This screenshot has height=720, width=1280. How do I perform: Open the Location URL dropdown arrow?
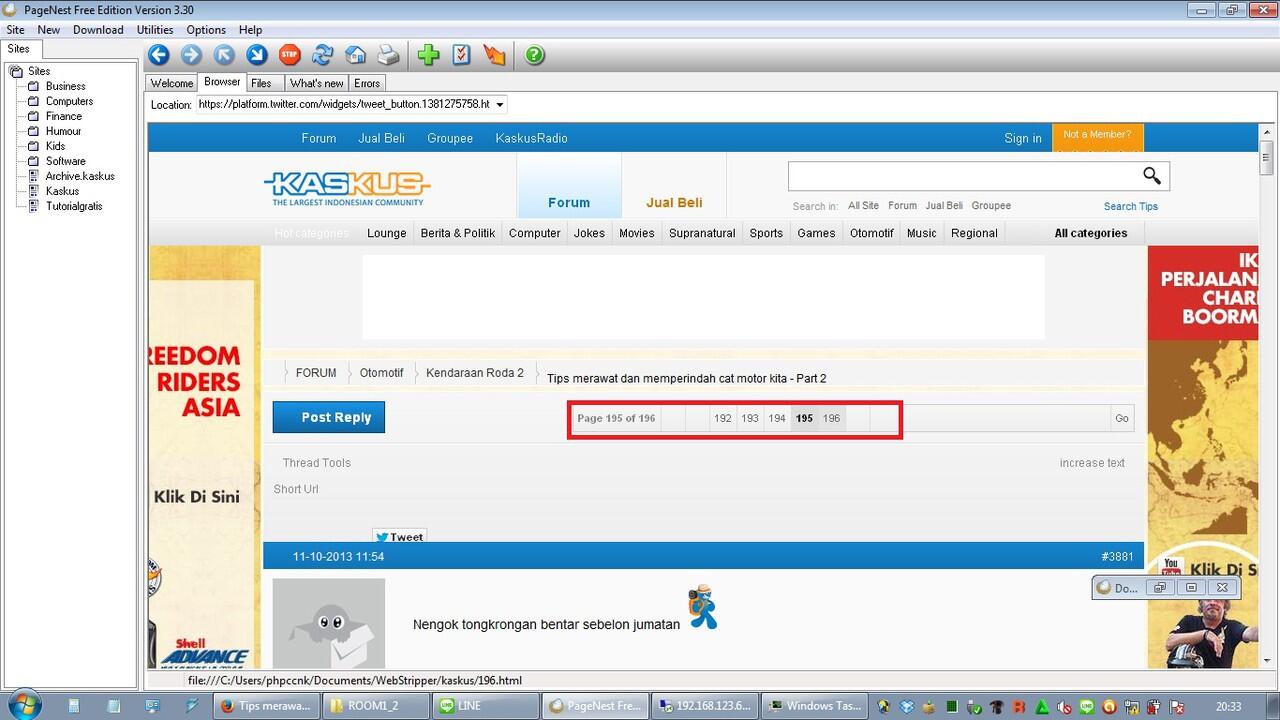coord(500,104)
